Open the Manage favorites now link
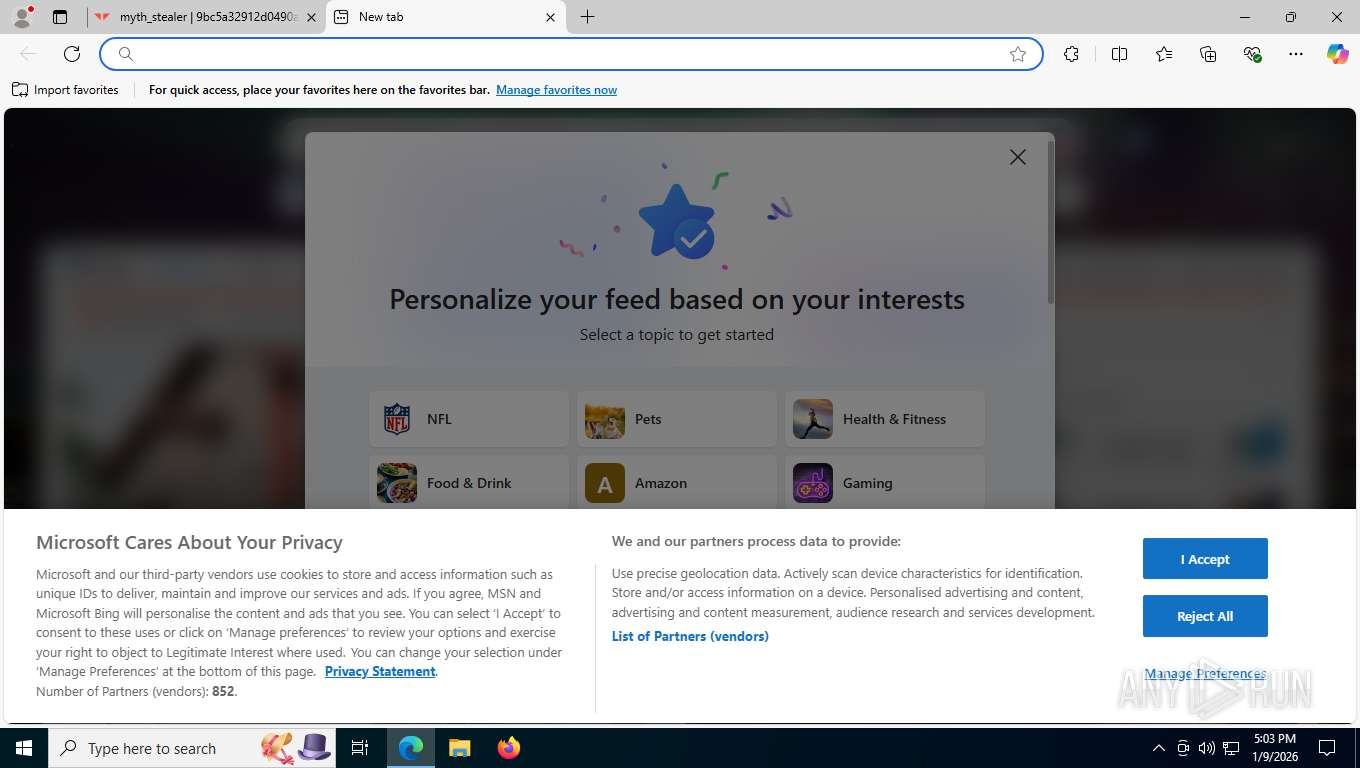Image resolution: width=1360 pixels, height=768 pixels. [556, 90]
